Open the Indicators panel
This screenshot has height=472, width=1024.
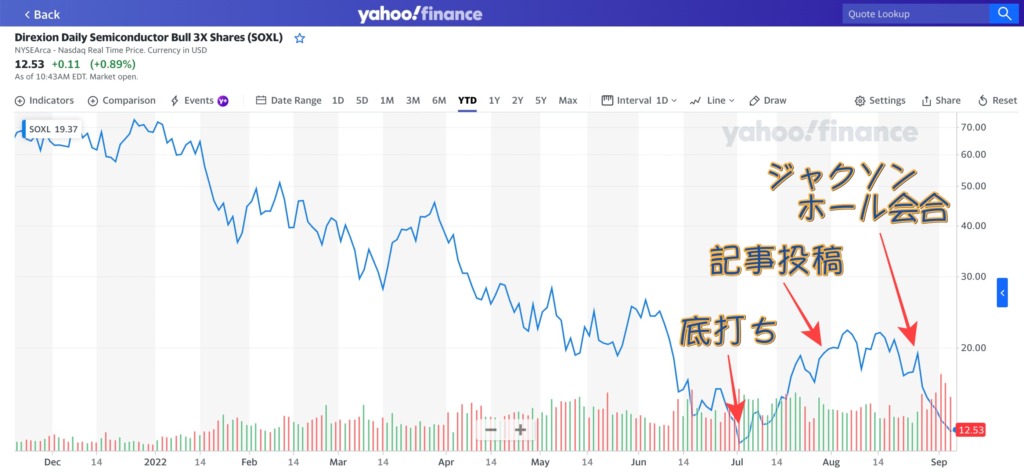pyautogui.click(x=44, y=101)
